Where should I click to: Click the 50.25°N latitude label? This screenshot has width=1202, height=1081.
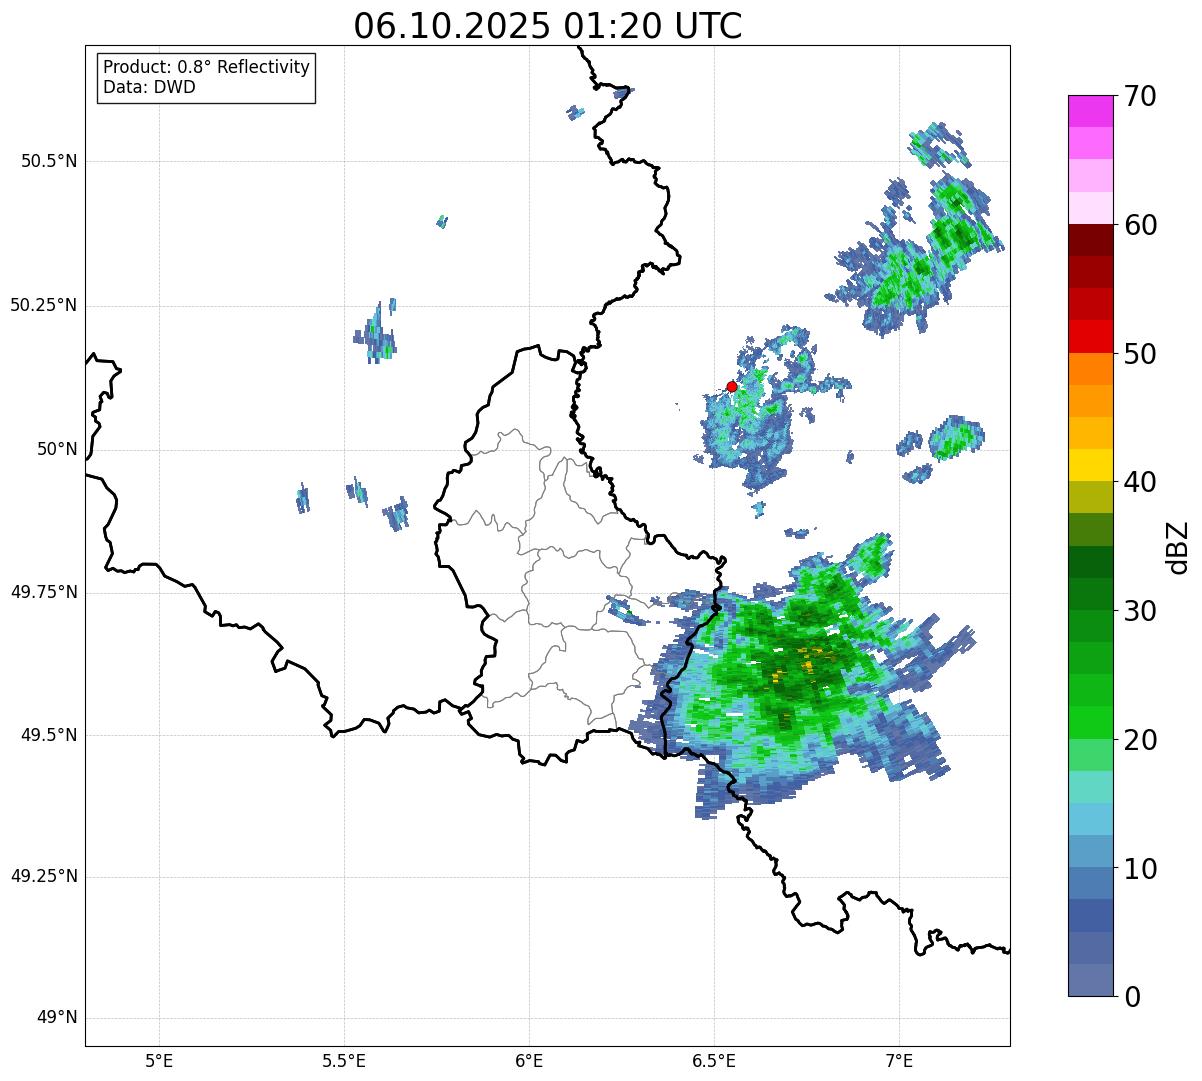(44, 305)
